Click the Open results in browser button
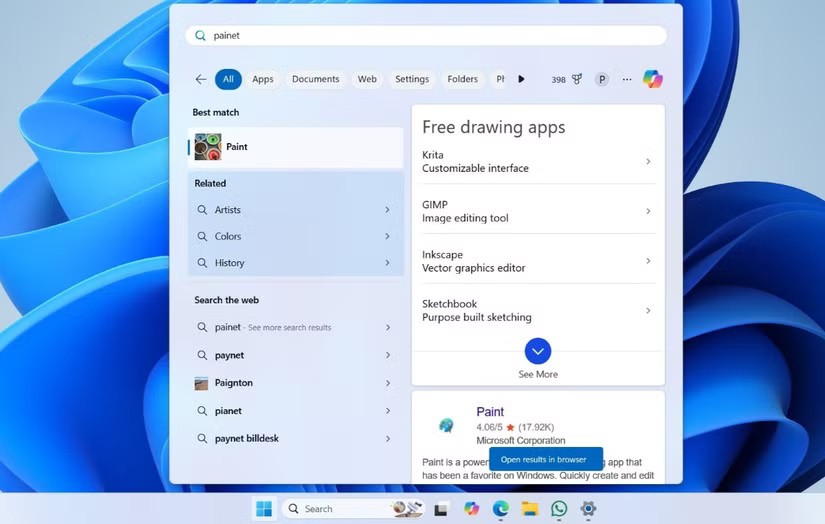The image size is (825, 524). click(544, 459)
